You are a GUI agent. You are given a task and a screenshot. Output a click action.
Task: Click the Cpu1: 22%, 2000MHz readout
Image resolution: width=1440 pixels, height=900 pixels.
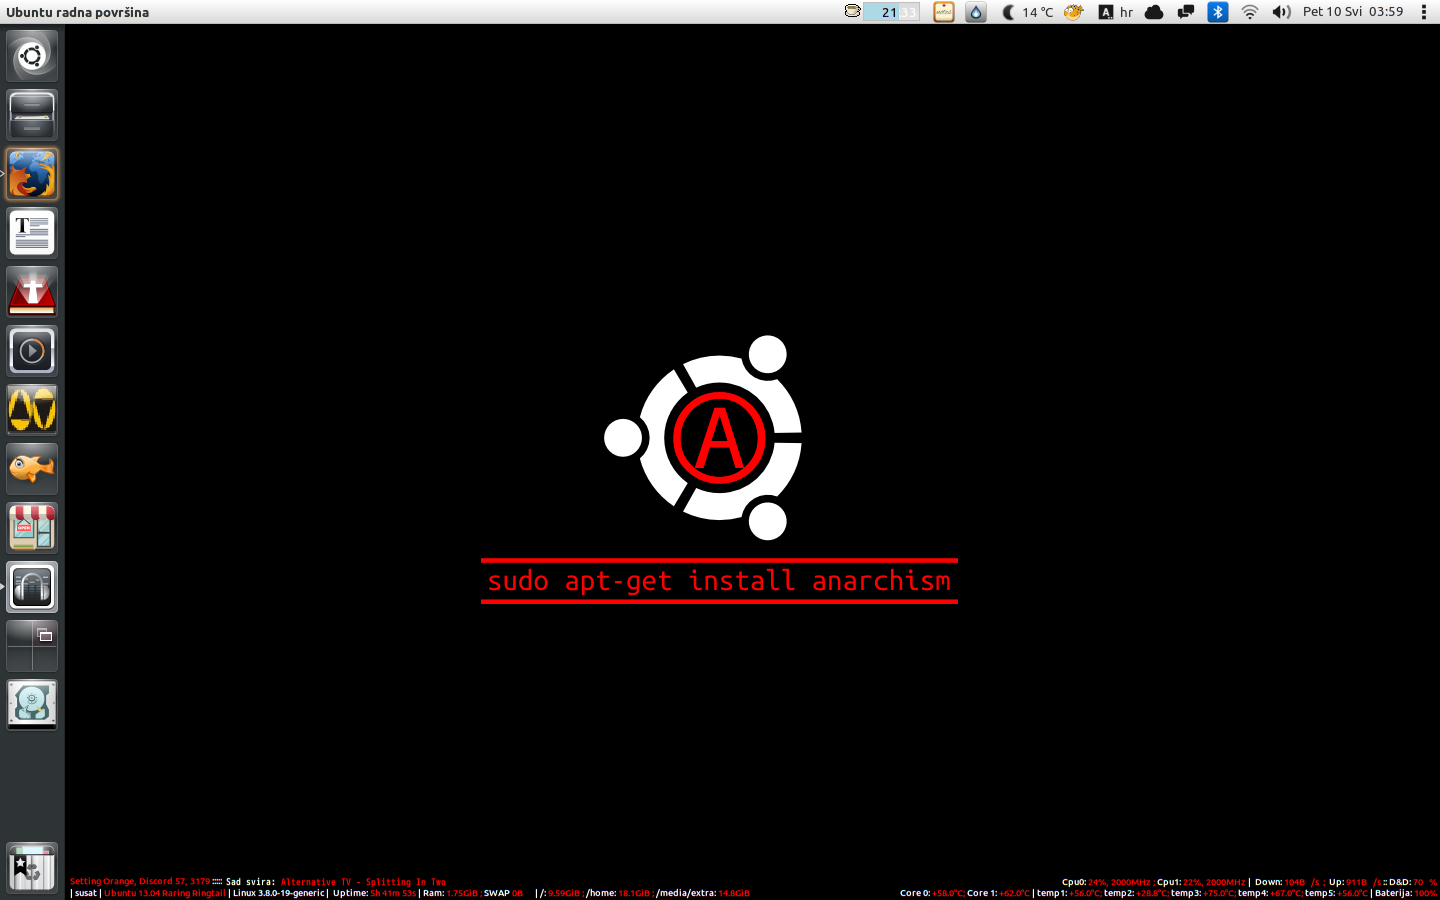pos(1201,882)
